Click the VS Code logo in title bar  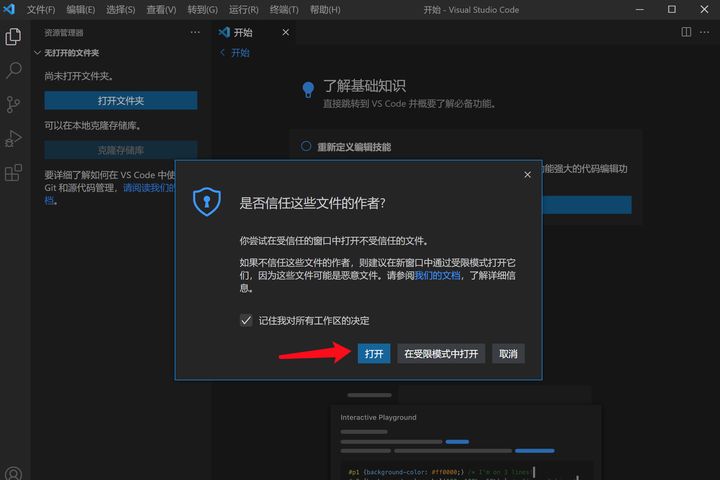9,9
